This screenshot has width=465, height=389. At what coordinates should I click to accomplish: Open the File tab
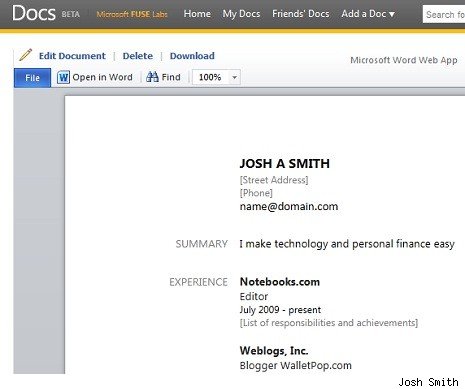coord(32,78)
